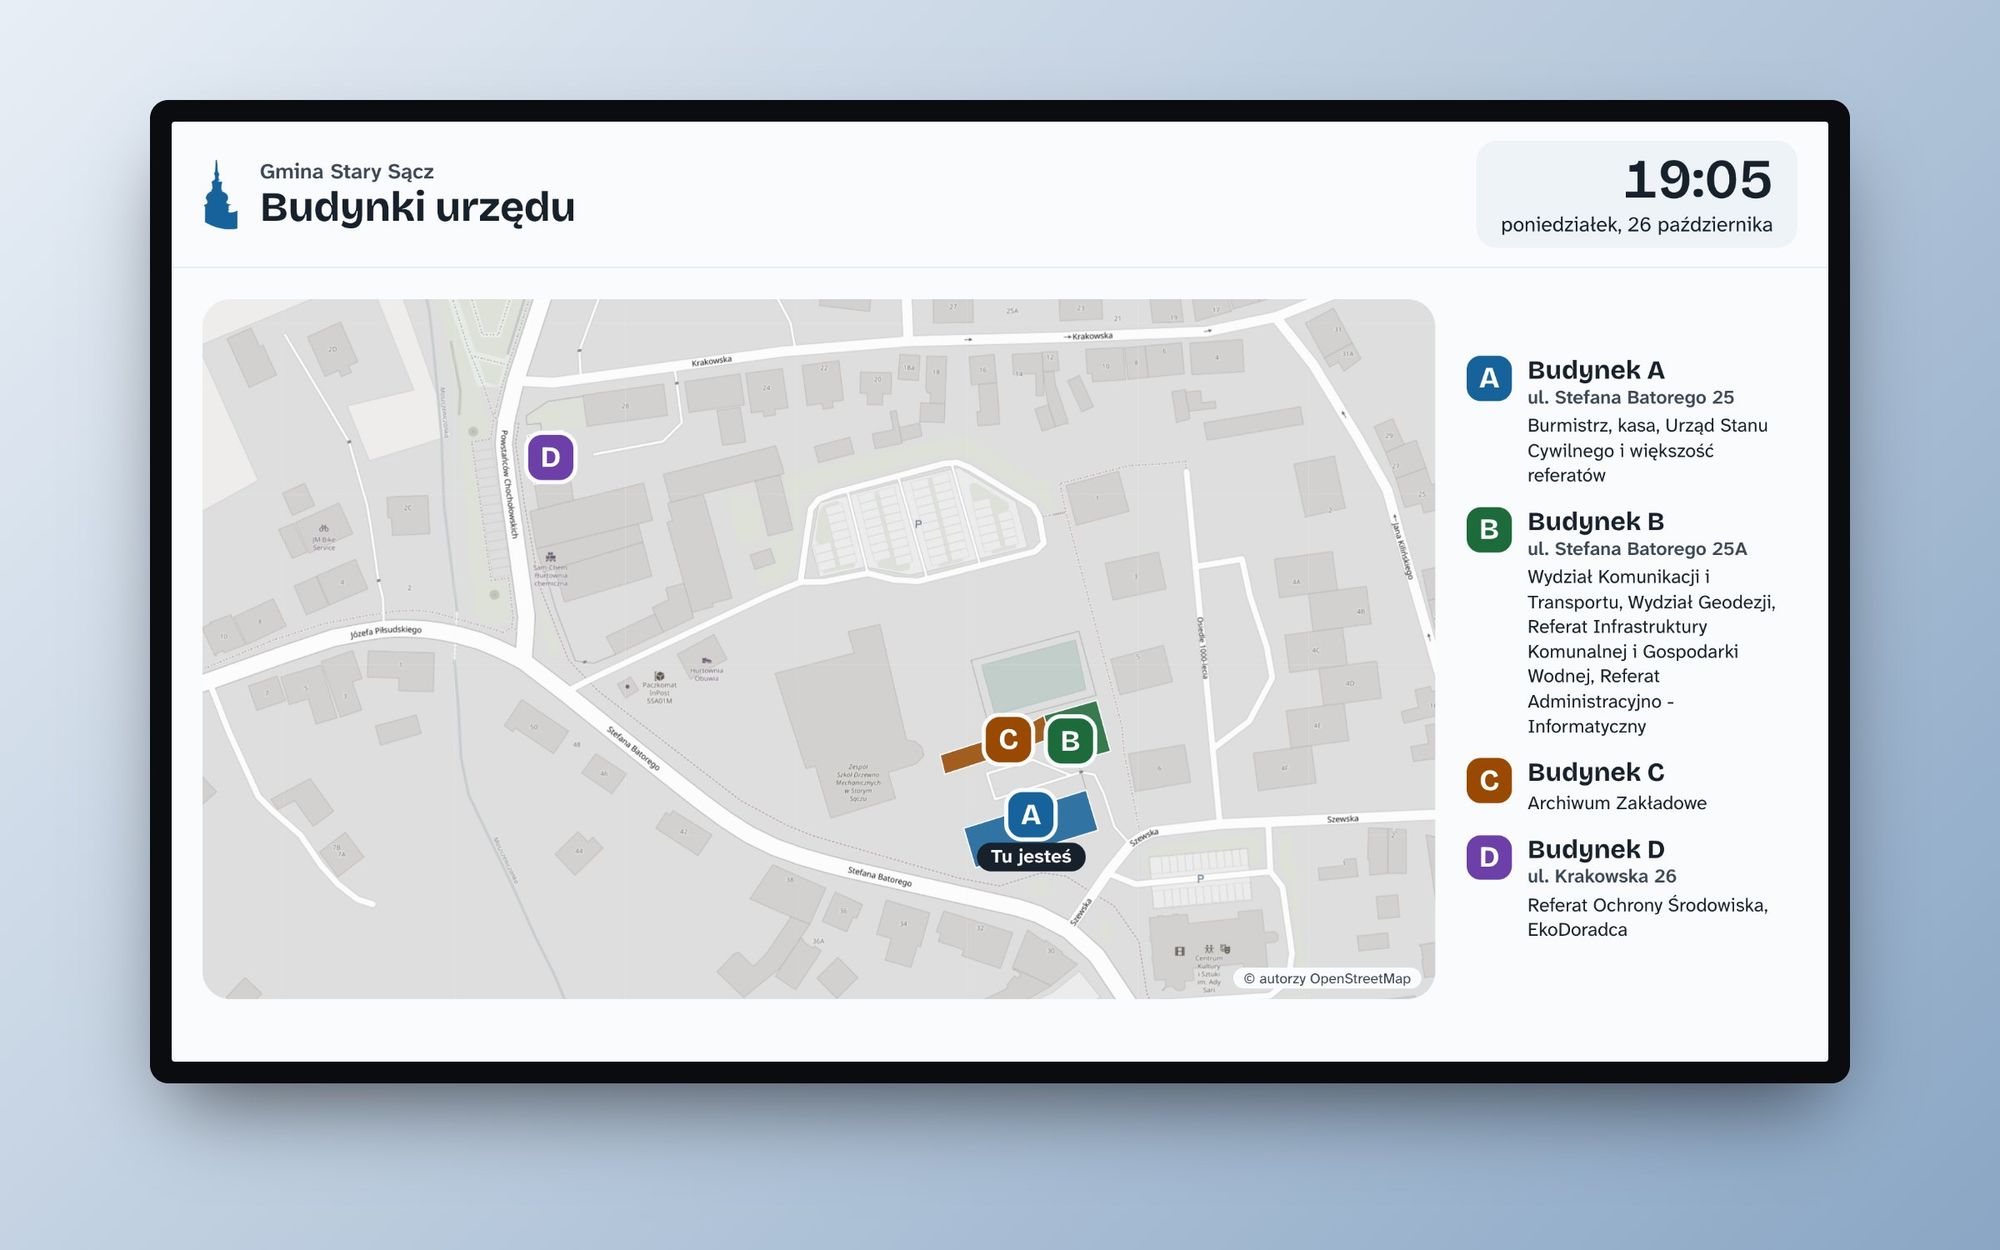
Task: Click the 'Budynki urzędu' page title
Action: (418, 207)
